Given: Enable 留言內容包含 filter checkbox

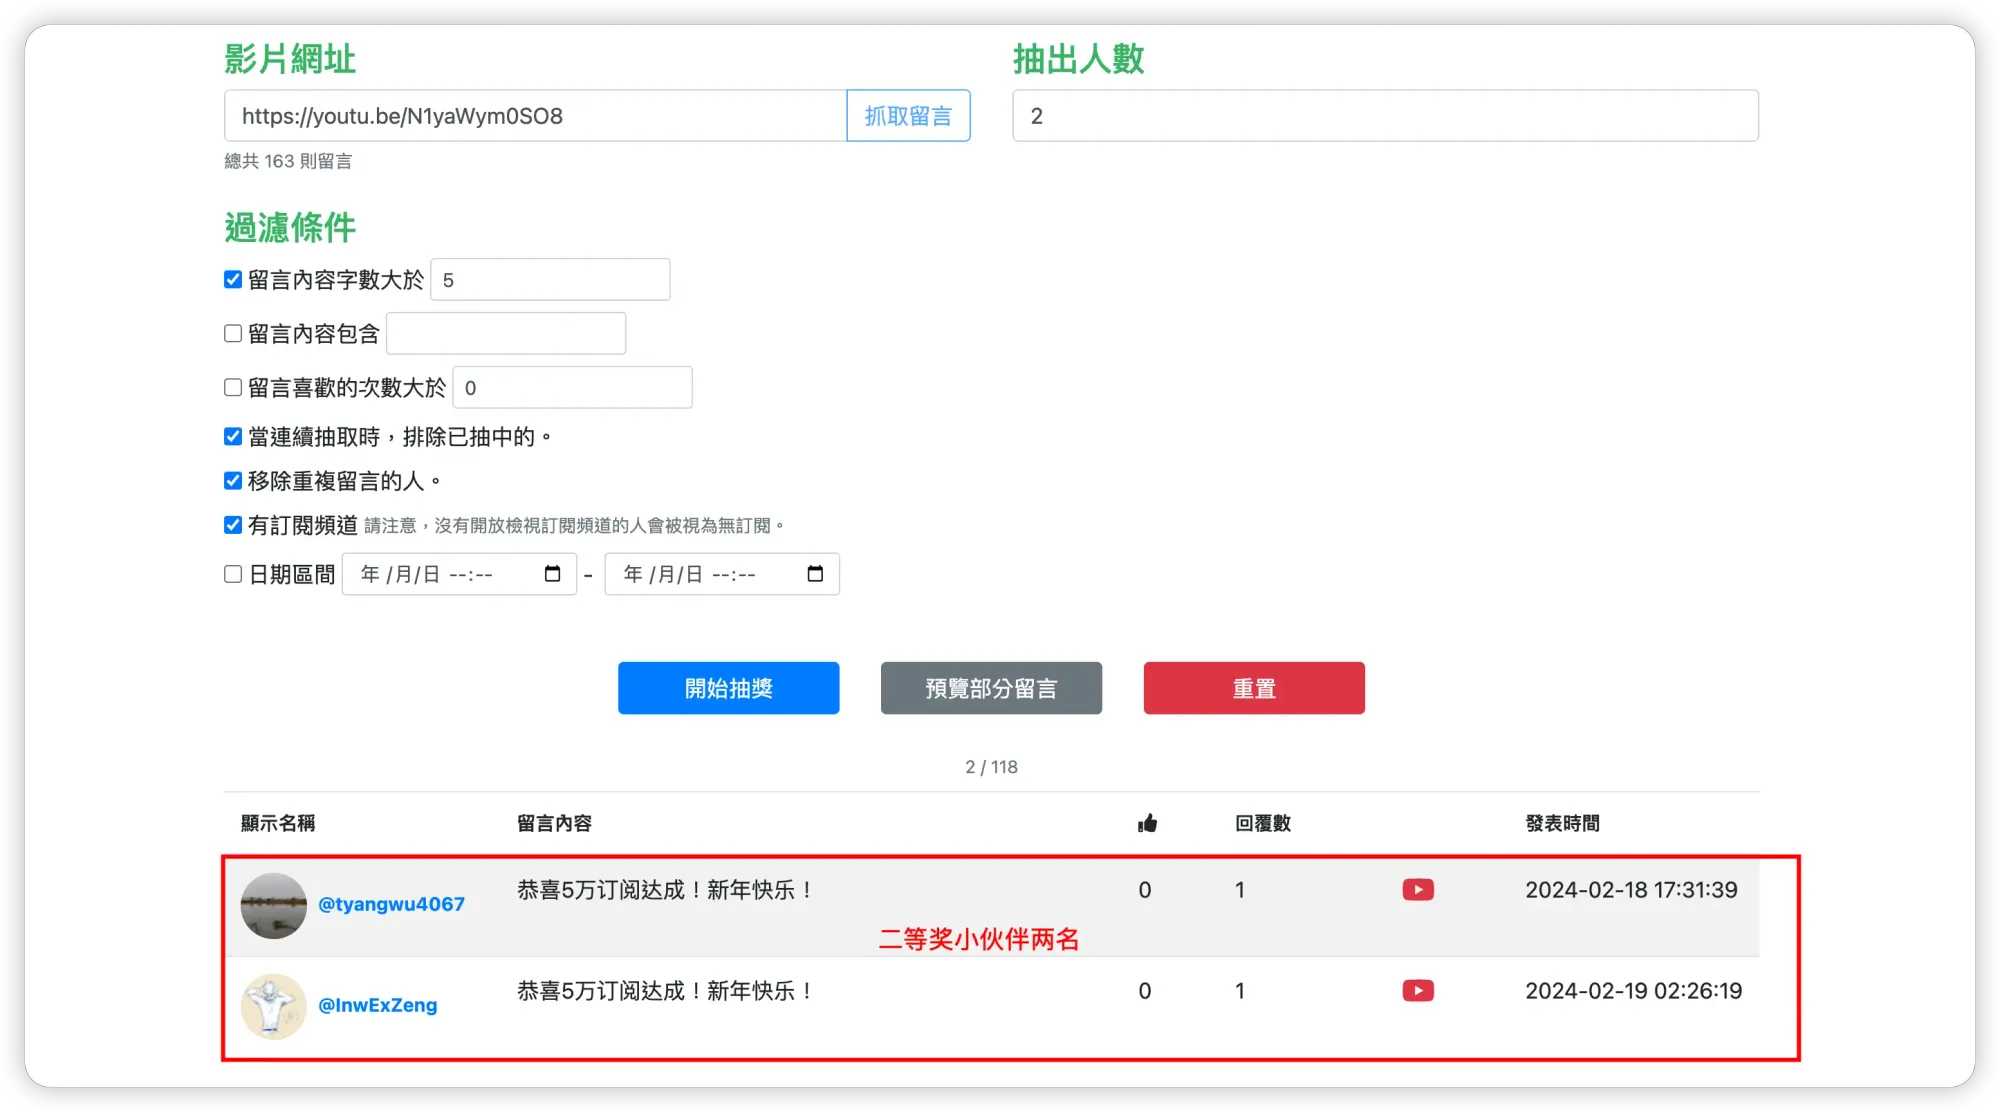Looking at the screenshot, I should click(233, 334).
